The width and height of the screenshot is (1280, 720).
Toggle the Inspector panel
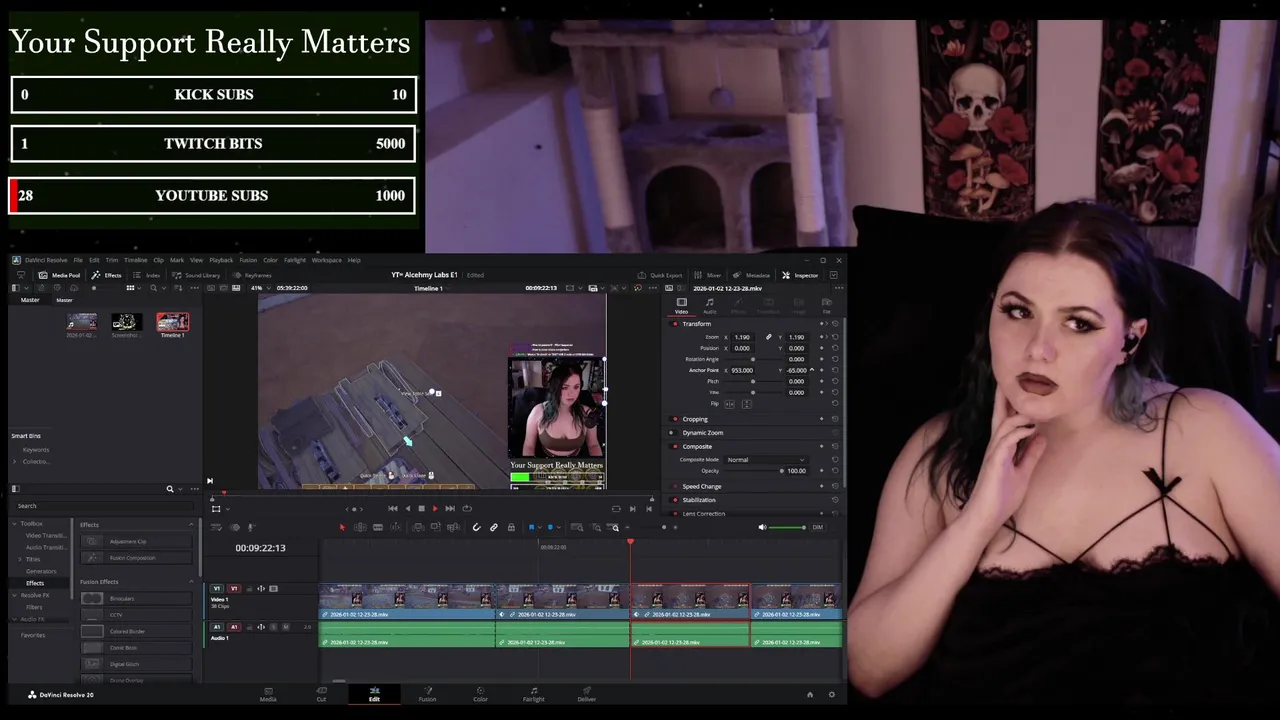point(801,275)
